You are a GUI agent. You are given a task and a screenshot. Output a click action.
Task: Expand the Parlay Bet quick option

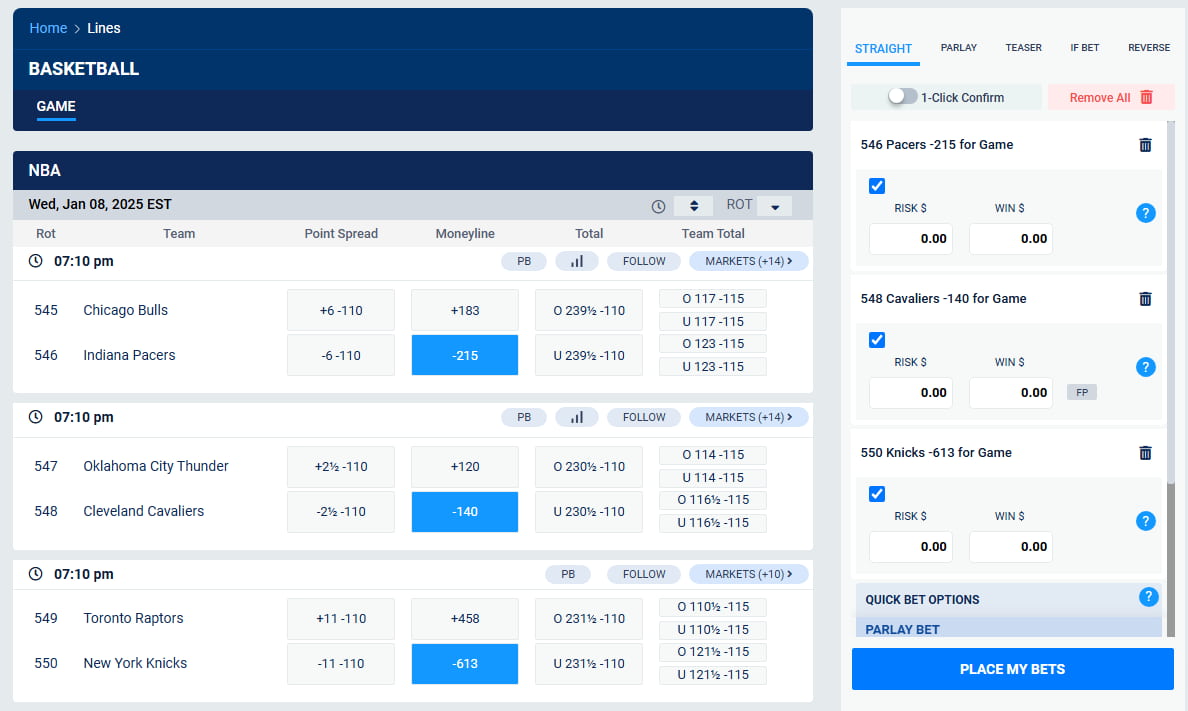point(1008,628)
